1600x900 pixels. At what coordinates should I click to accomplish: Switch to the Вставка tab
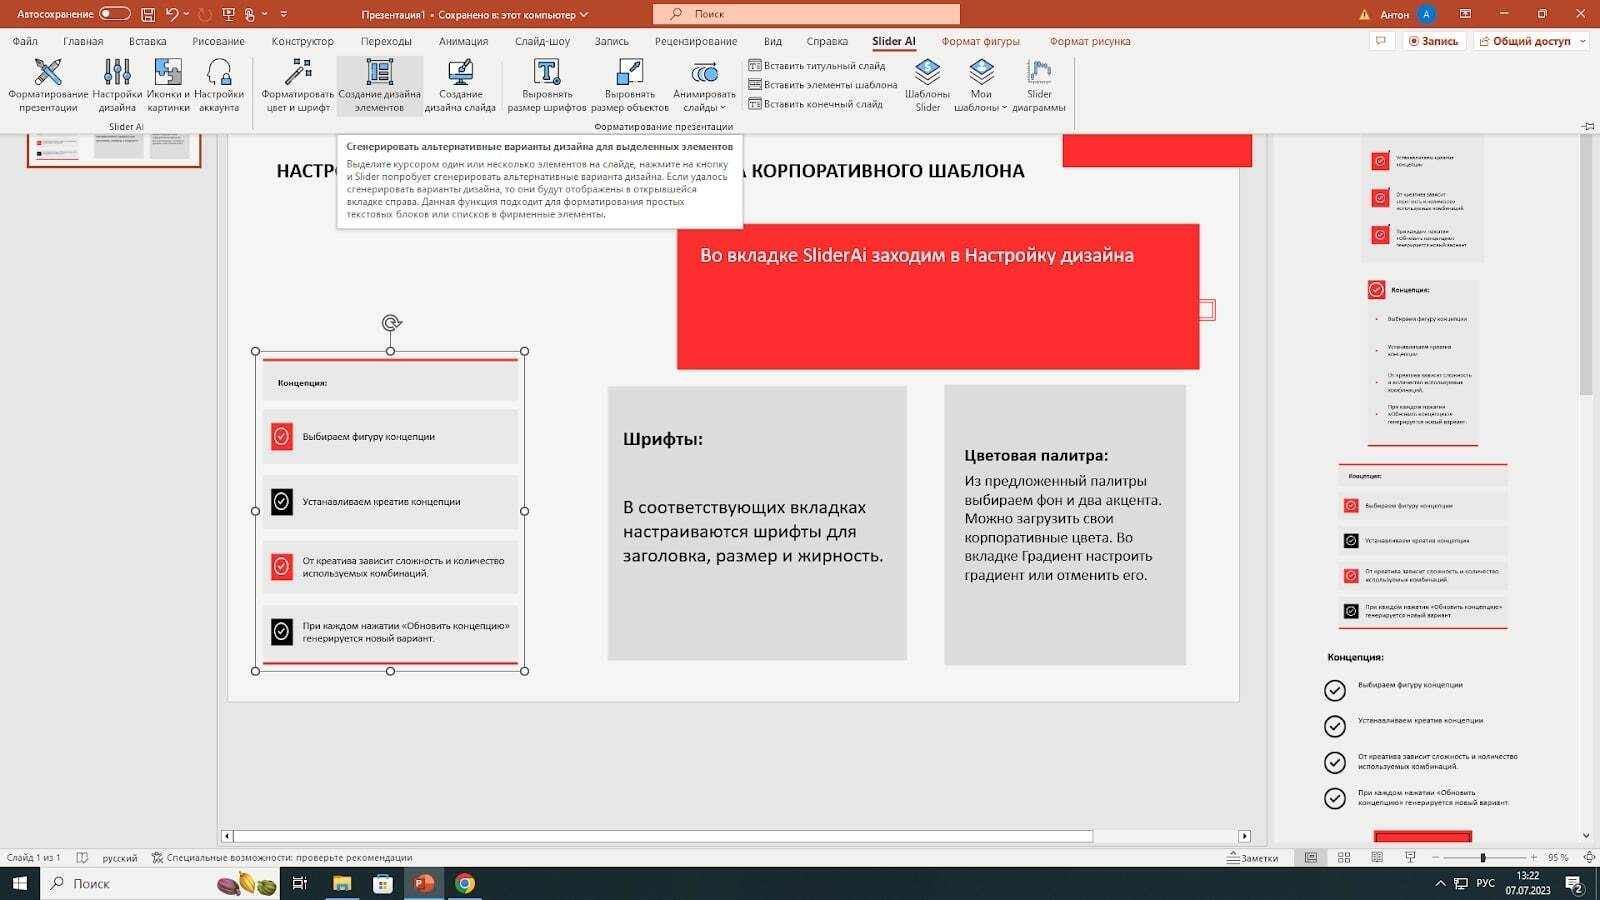point(148,41)
